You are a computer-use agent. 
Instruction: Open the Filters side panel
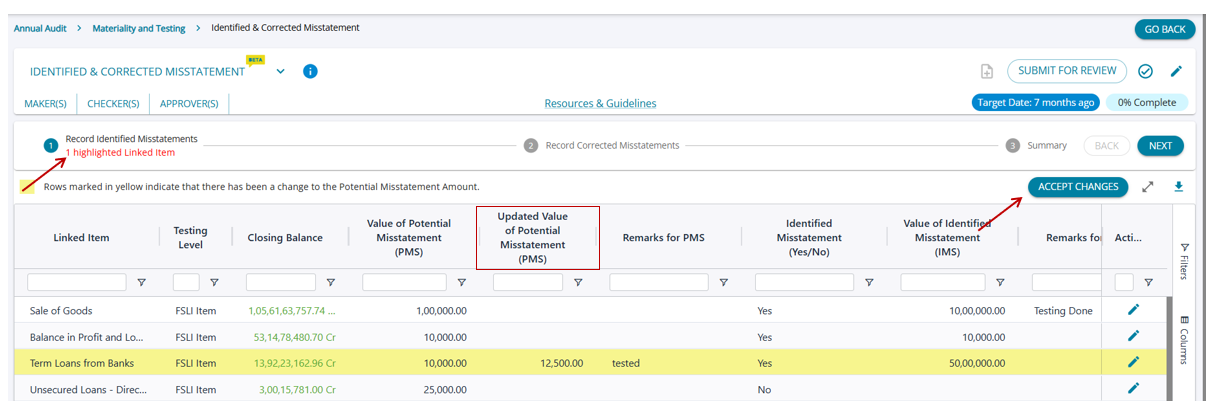(x=1185, y=260)
